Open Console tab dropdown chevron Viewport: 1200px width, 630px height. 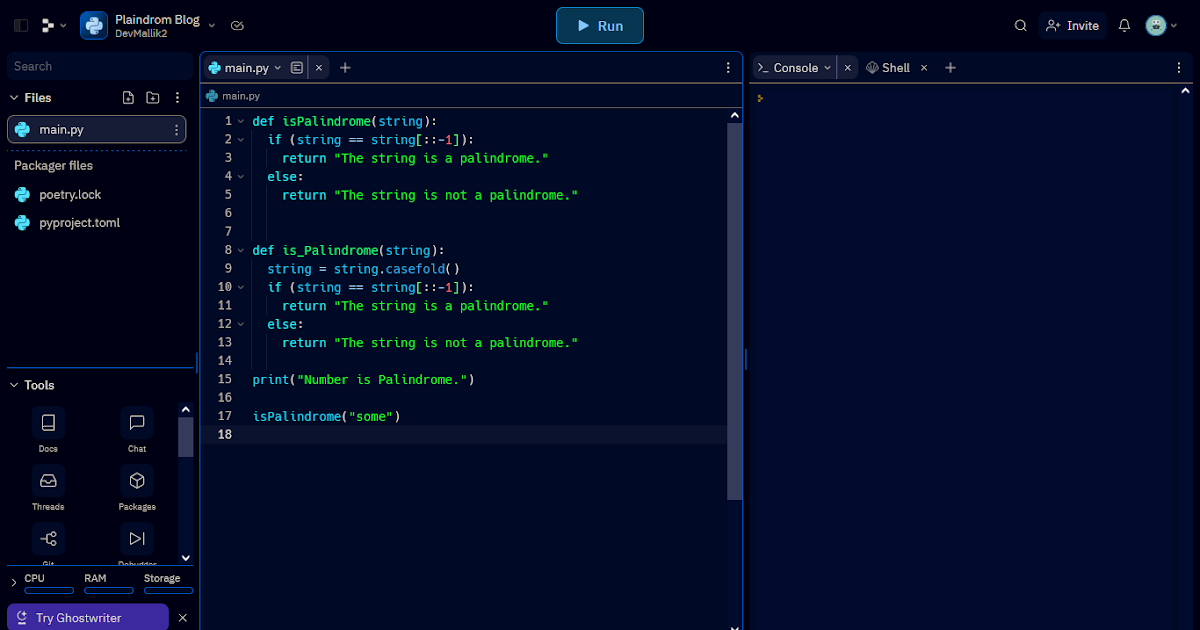point(827,68)
